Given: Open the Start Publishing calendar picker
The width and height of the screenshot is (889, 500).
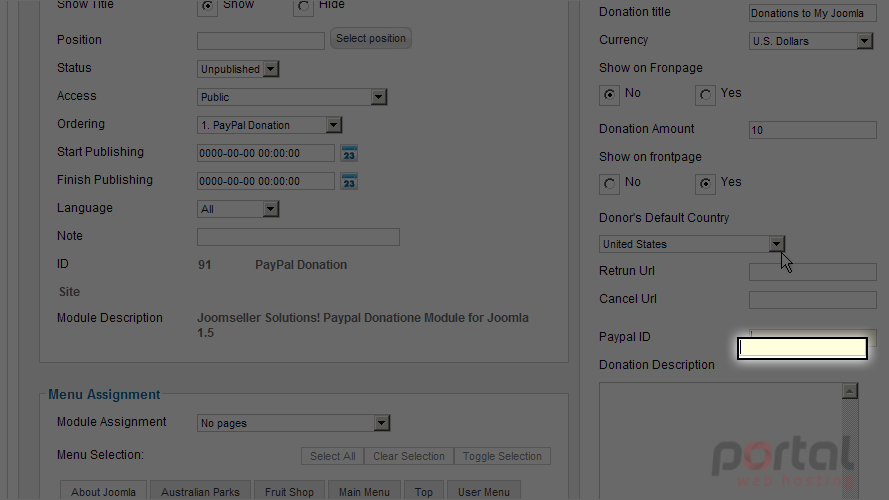Looking at the screenshot, I should 349,153.
